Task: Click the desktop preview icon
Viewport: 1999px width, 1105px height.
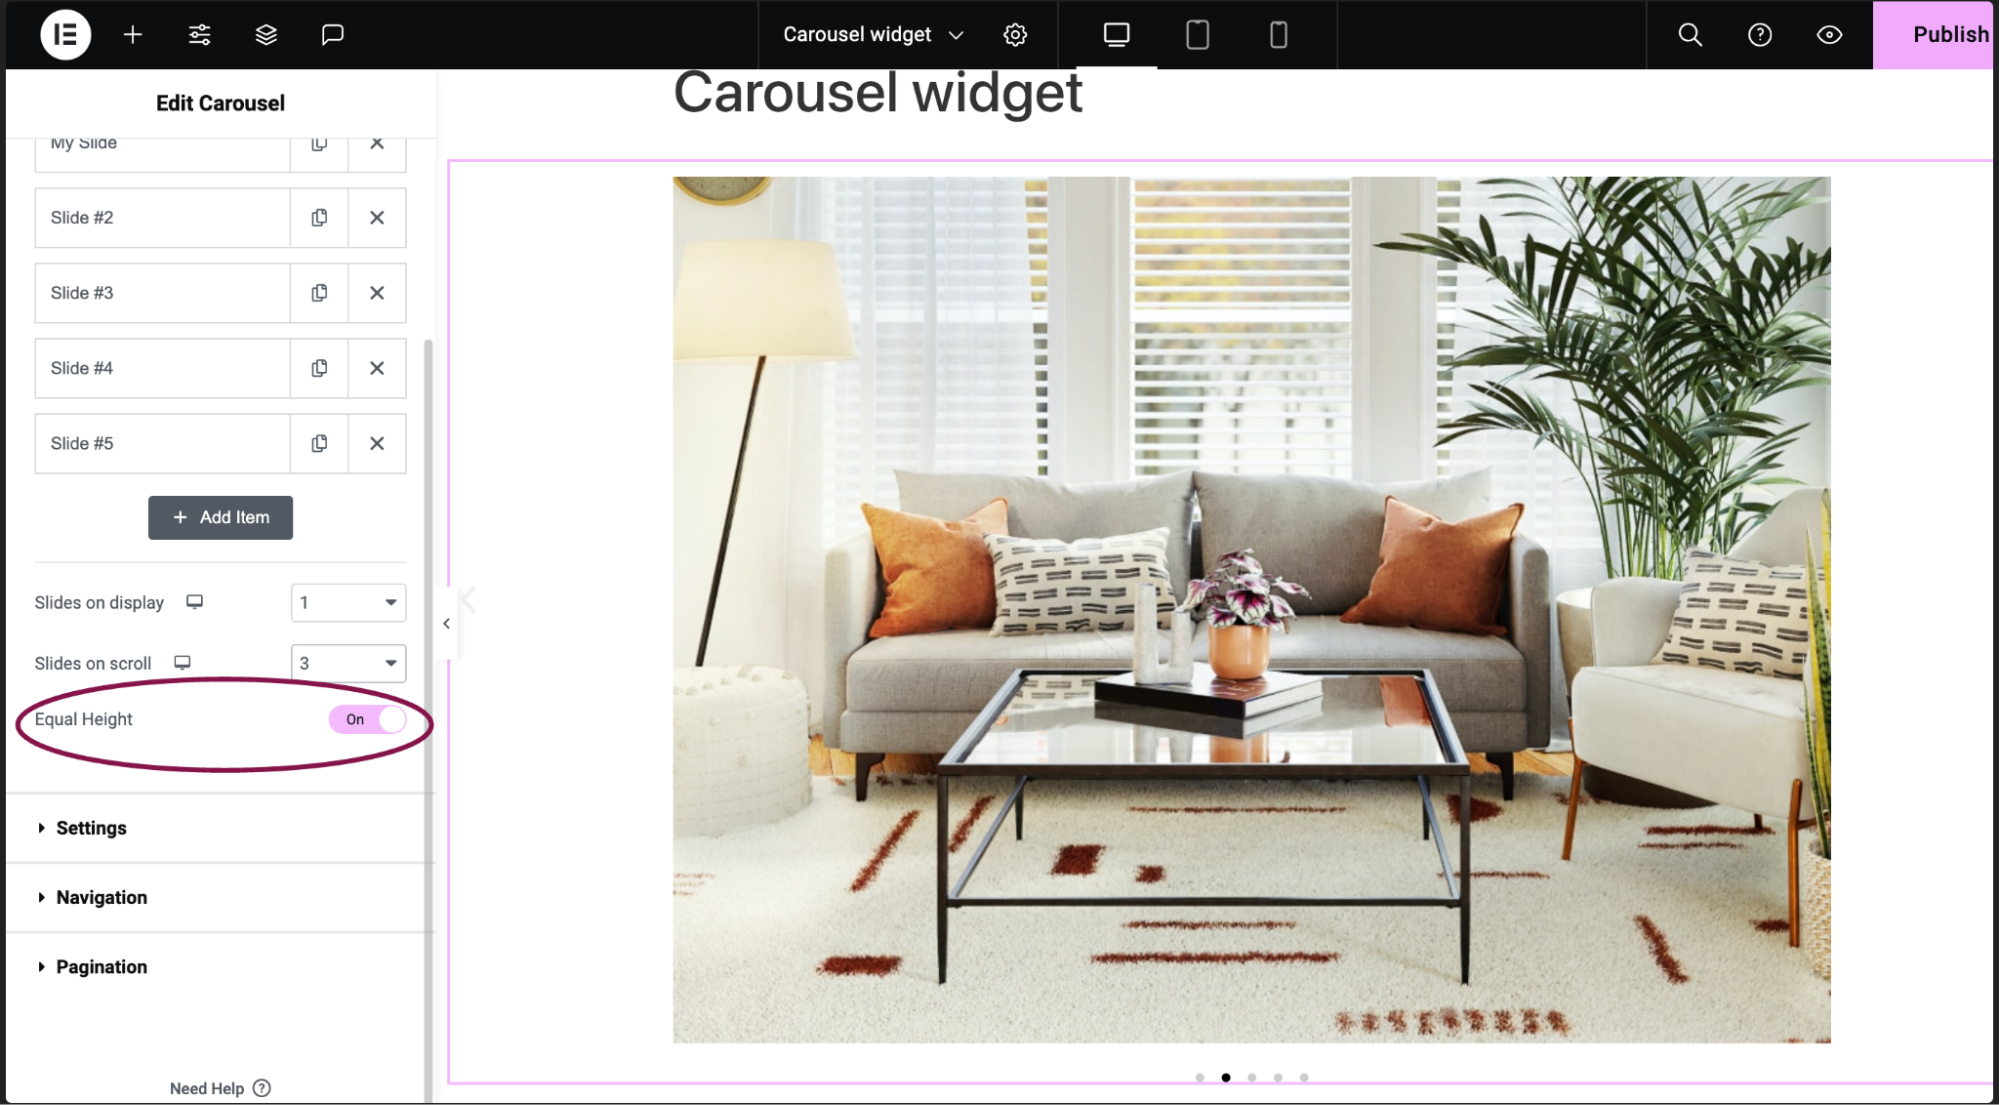Action: click(1117, 34)
